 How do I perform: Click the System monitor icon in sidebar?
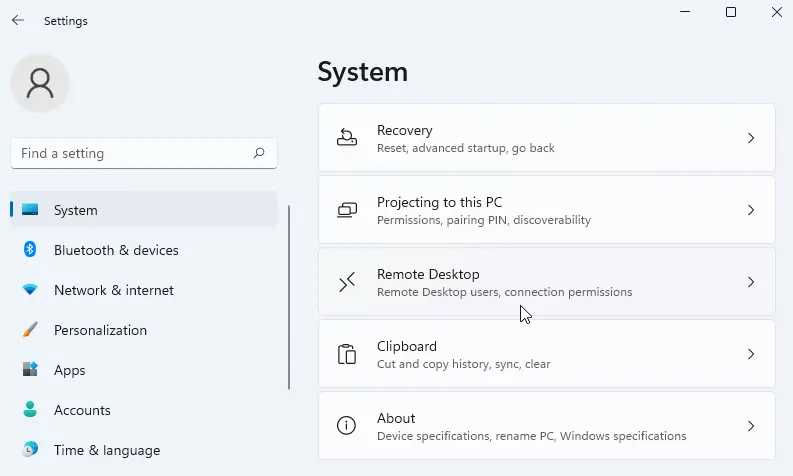pyautogui.click(x=30, y=209)
